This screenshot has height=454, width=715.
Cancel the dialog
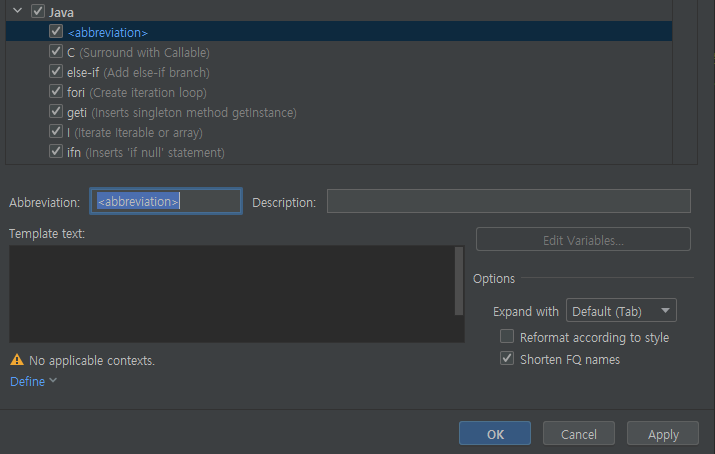point(579,433)
